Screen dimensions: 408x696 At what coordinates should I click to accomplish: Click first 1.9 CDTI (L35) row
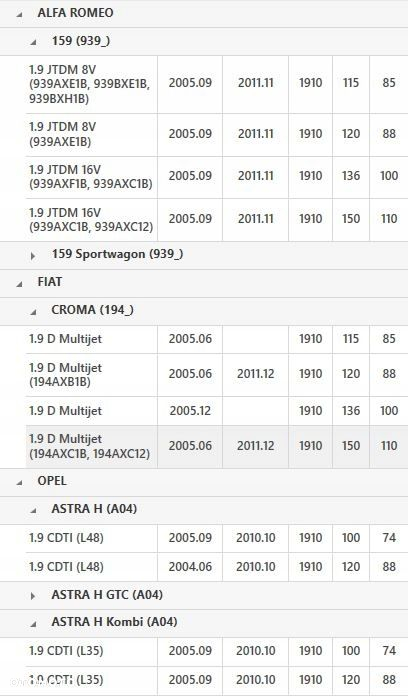click(x=217, y=651)
